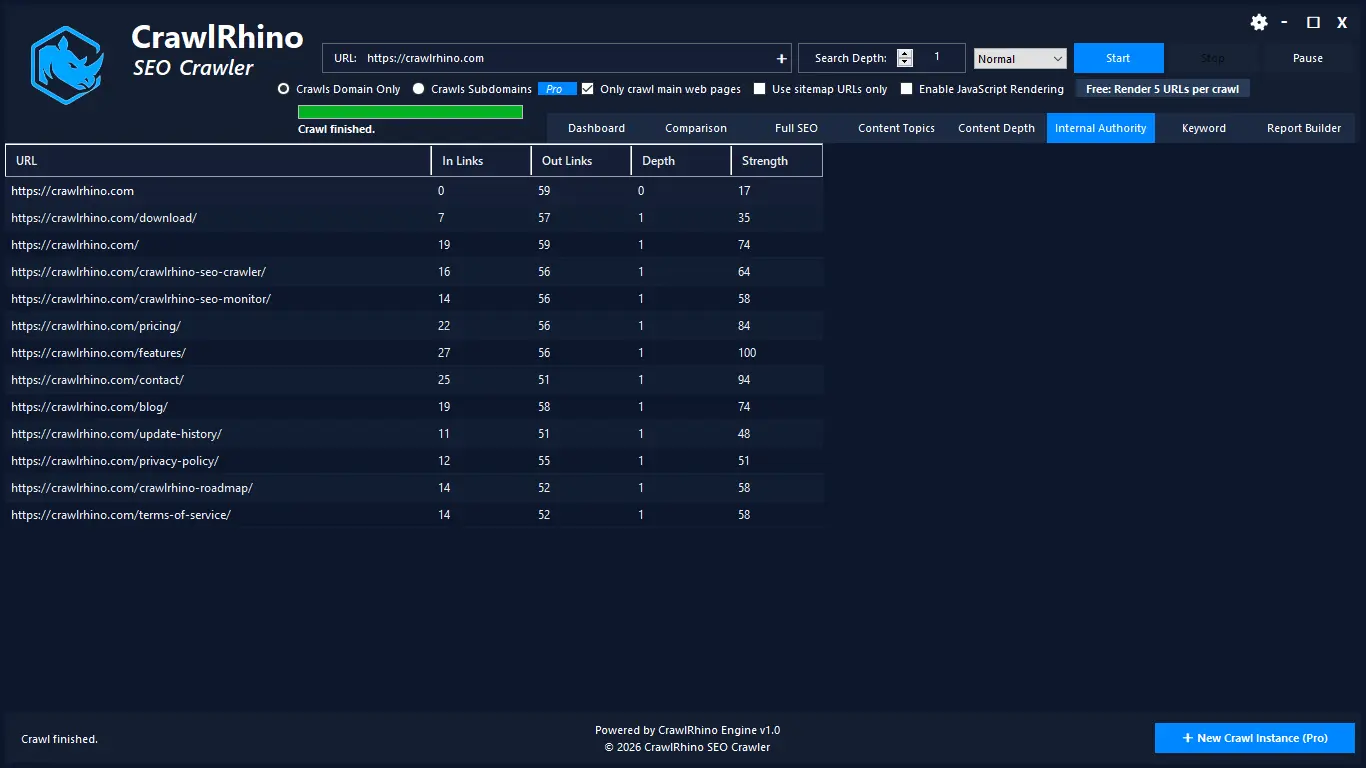Screen dimensions: 1366x768
Task: Uncheck Only crawl main web pages
Action: pos(587,89)
